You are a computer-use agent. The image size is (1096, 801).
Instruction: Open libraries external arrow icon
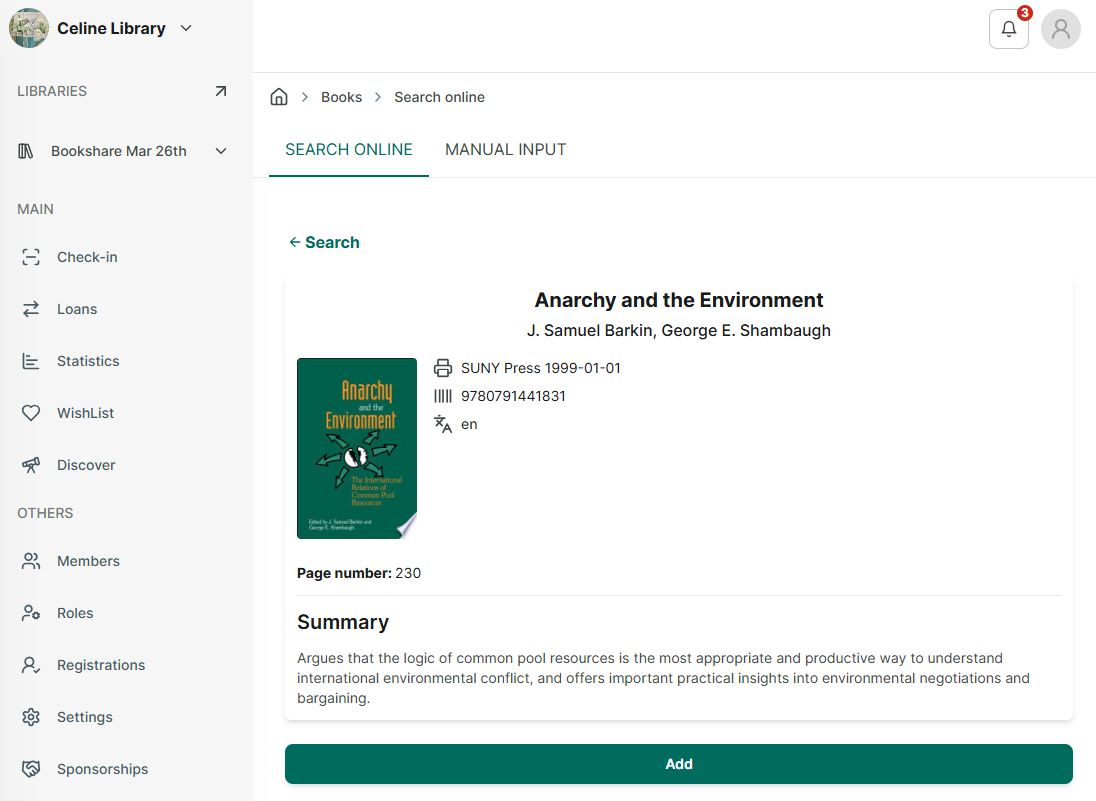click(221, 91)
